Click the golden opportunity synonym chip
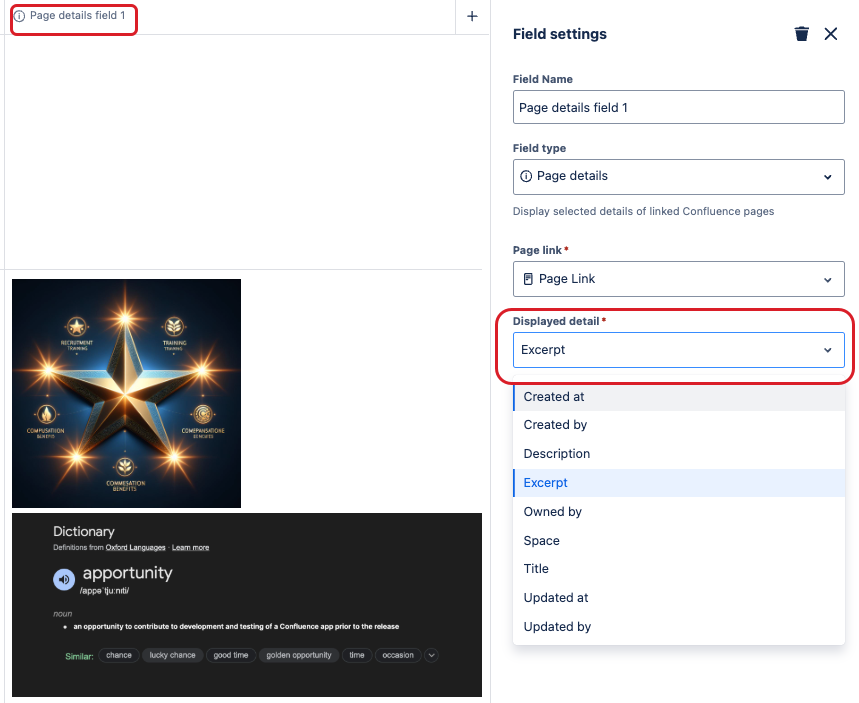Viewport: 859px width, 703px height. pyautogui.click(x=299, y=655)
